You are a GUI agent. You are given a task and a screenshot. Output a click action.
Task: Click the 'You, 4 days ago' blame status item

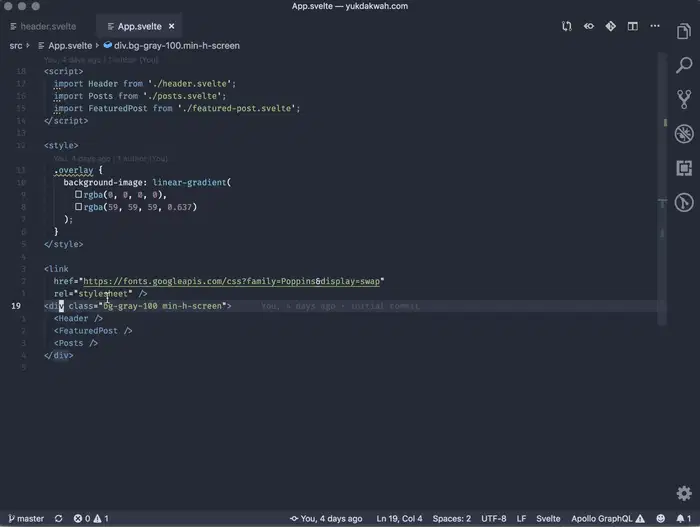326,519
